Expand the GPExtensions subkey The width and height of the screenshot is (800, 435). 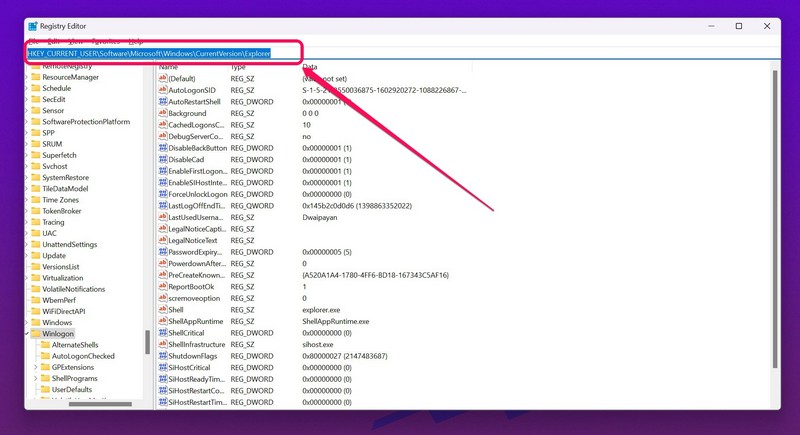36,367
